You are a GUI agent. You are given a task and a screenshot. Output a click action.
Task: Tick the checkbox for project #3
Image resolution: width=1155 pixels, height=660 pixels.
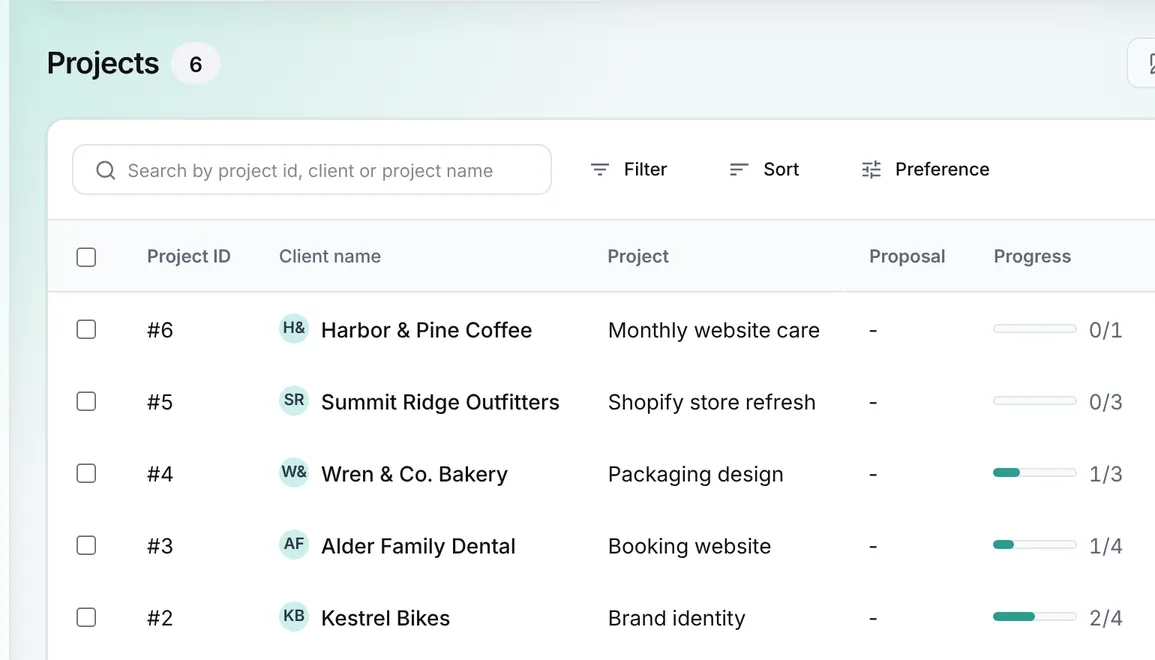tap(86, 545)
